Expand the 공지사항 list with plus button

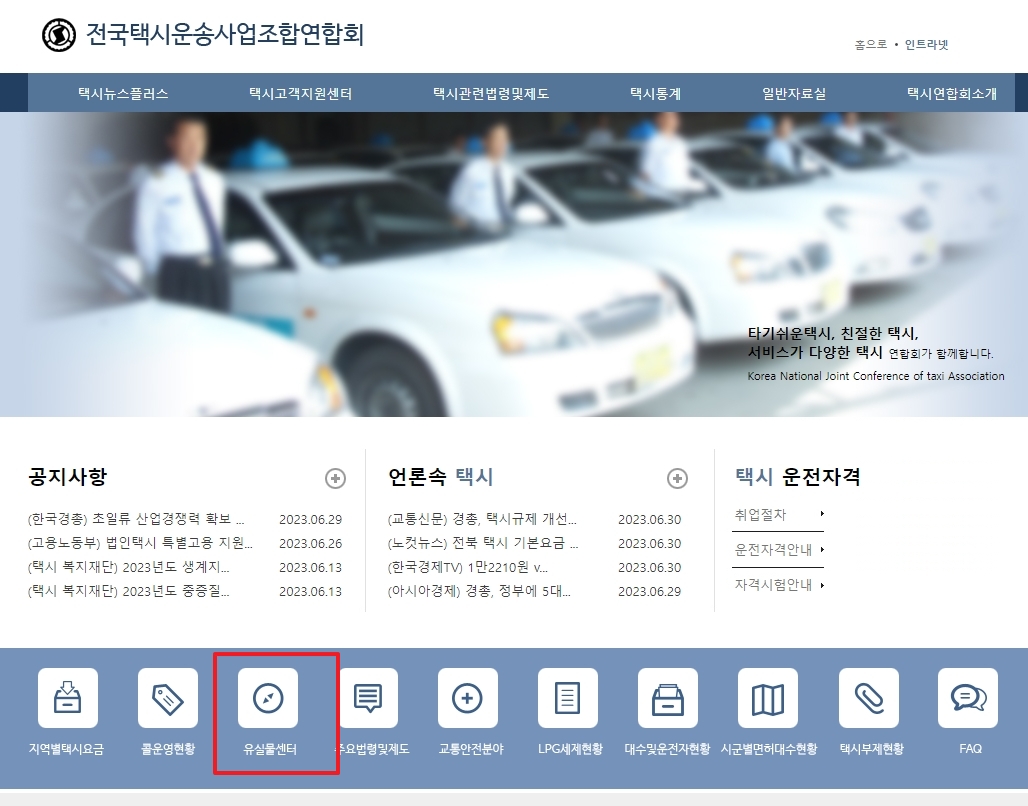pos(334,478)
